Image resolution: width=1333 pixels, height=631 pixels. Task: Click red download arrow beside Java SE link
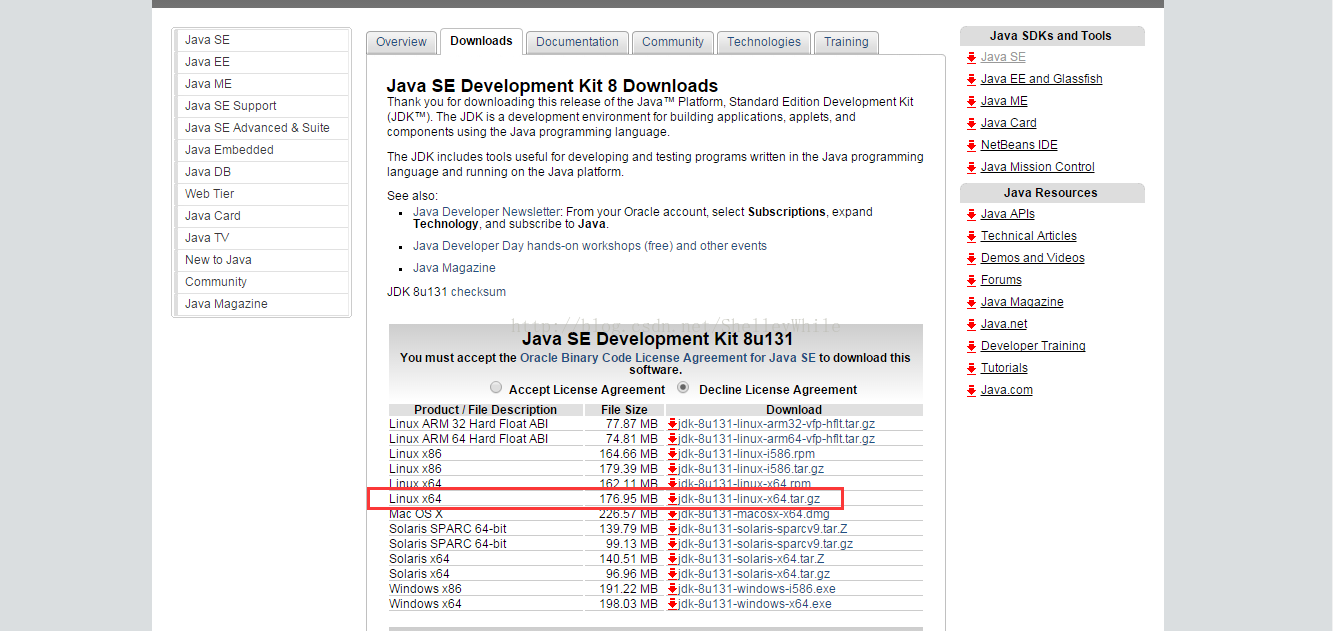(x=971, y=57)
